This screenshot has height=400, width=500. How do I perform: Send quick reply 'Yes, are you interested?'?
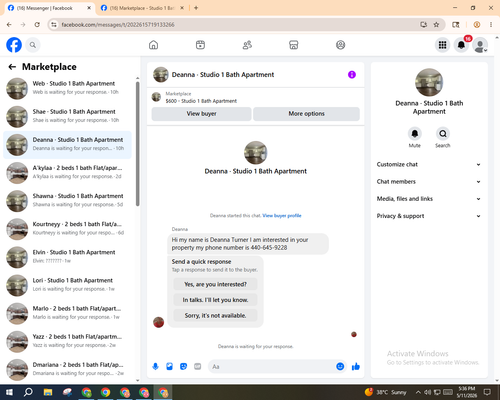coord(215,284)
